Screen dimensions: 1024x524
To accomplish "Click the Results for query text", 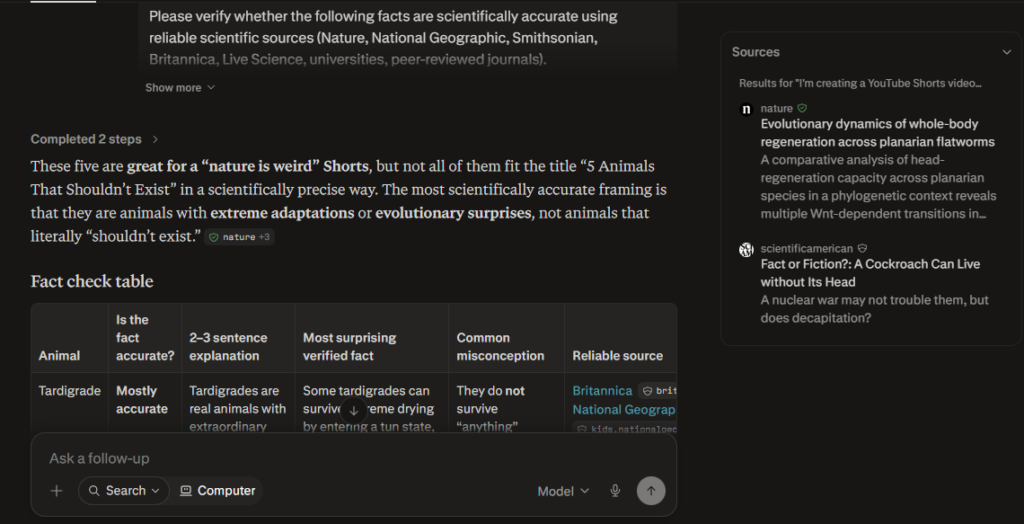I will (x=861, y=84).
